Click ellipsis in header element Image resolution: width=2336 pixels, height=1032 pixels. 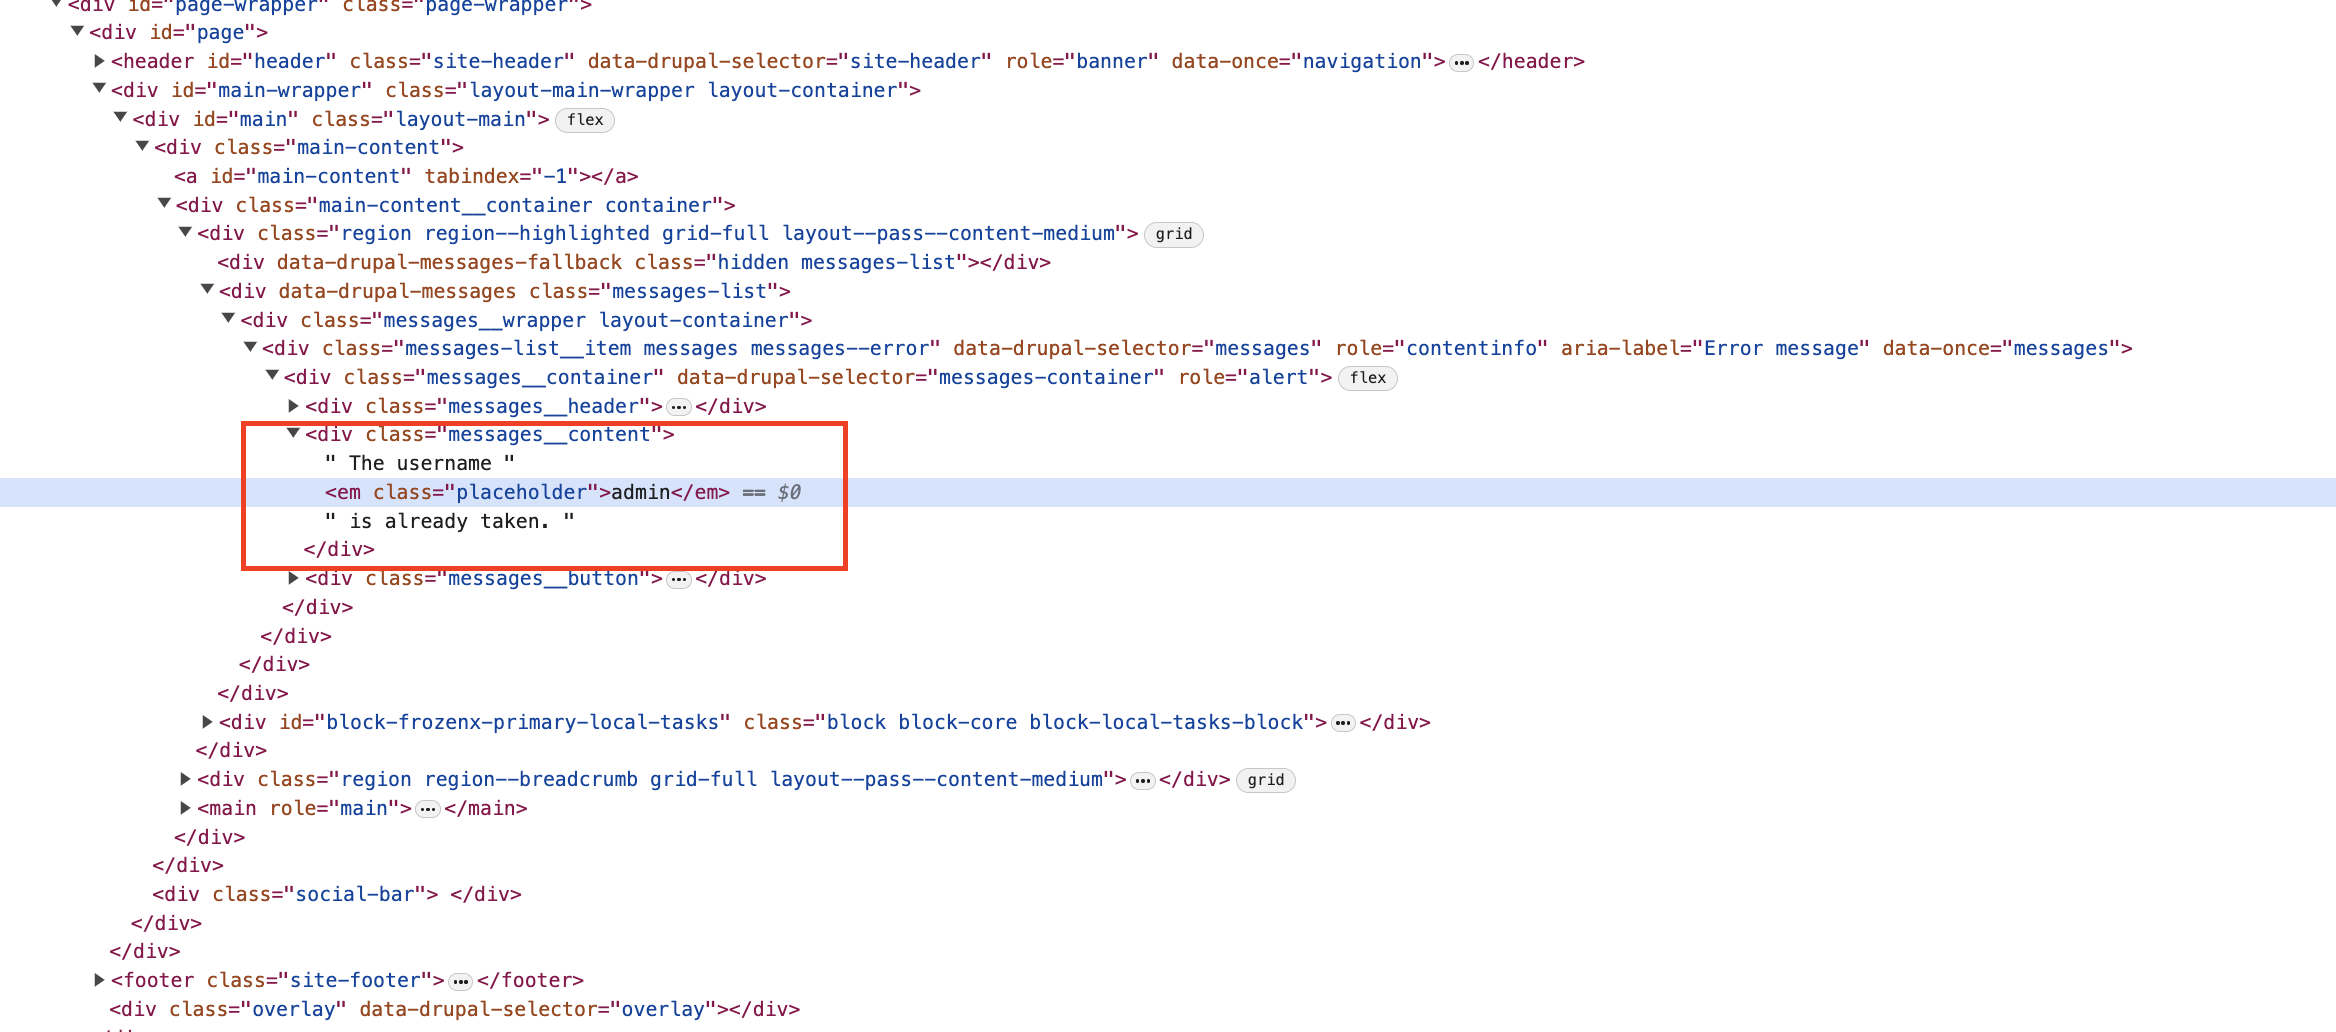point(1462,63)
